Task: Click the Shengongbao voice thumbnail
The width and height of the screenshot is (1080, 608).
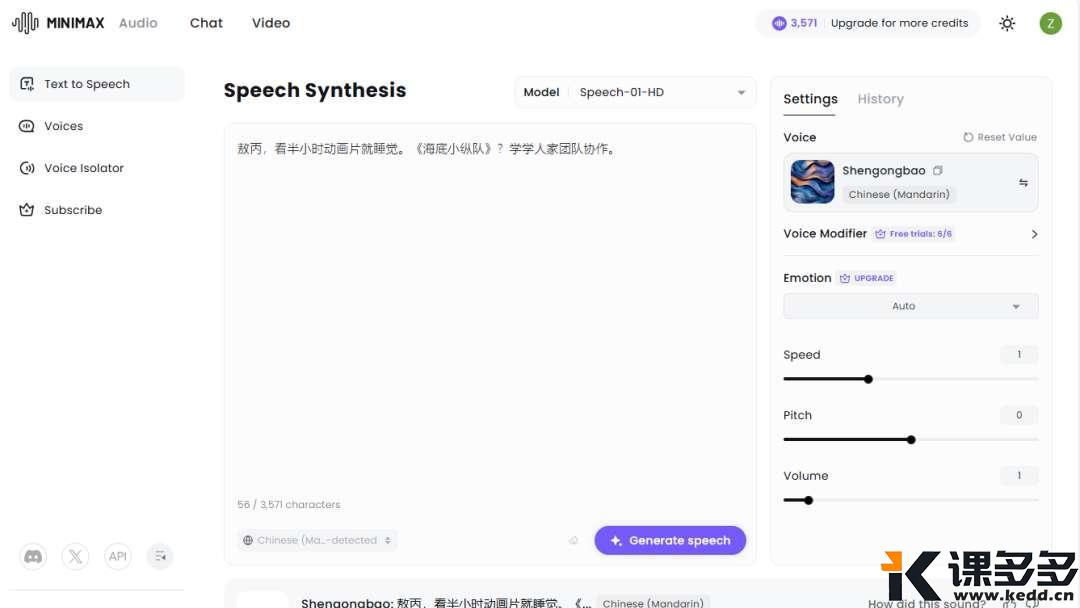Action: [x=812, y=182]
